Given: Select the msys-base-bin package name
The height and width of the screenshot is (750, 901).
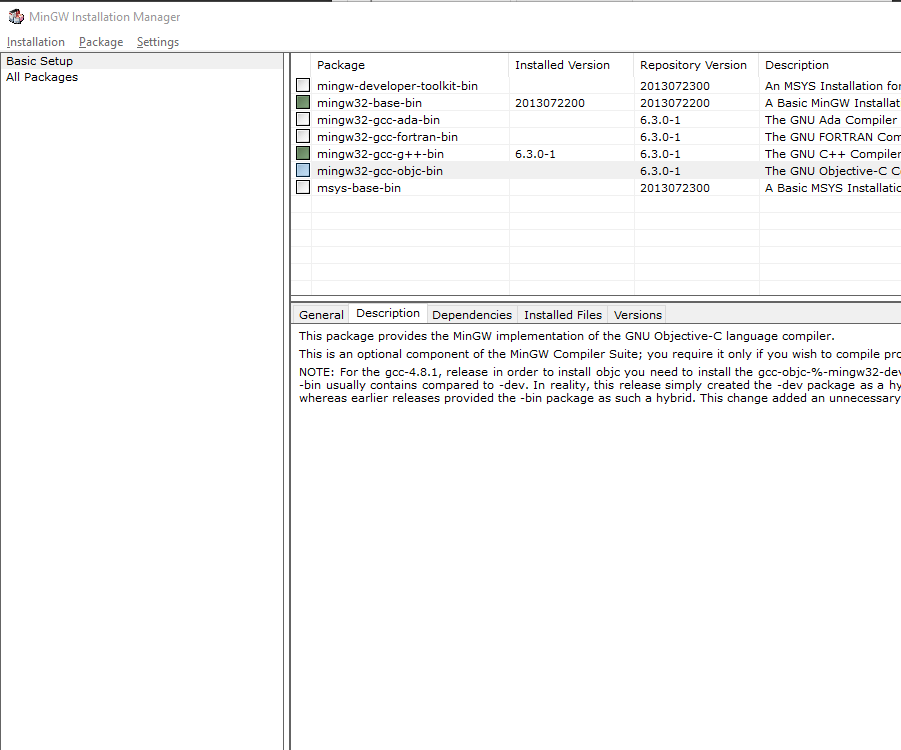Looking at the screenshot, I should click(x=359, y=188).
